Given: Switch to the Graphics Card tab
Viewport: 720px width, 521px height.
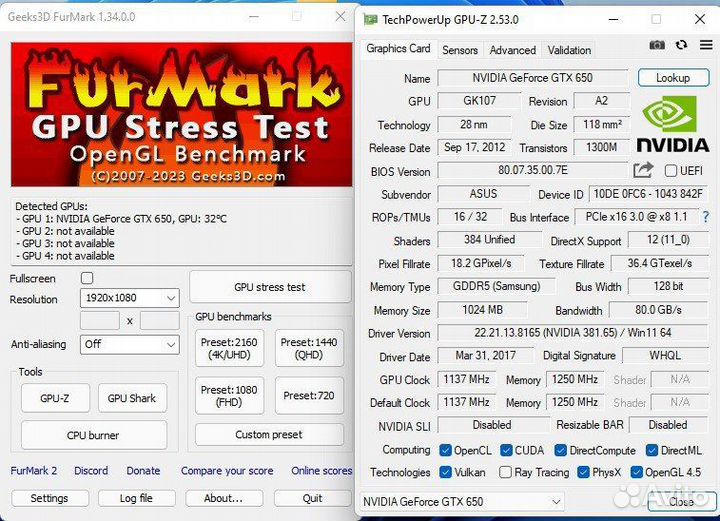Looking at the screenshot, I should pos(398,49).
